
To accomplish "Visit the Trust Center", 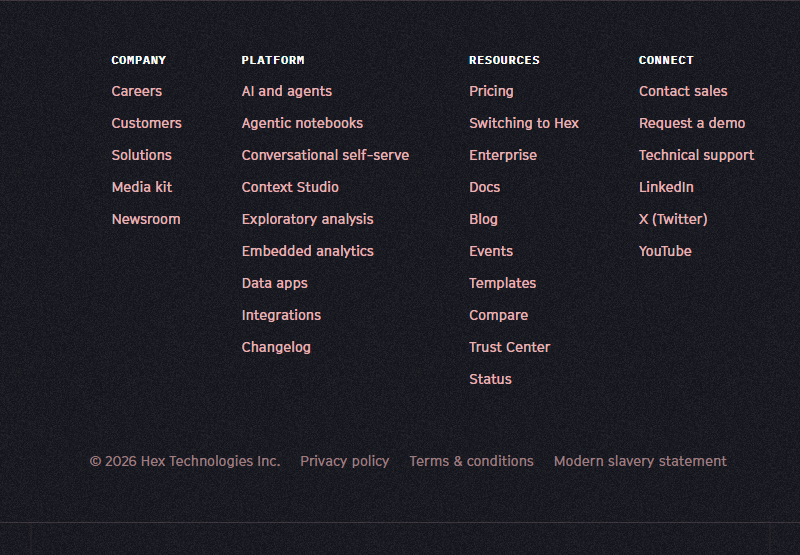I will point(509,347).
